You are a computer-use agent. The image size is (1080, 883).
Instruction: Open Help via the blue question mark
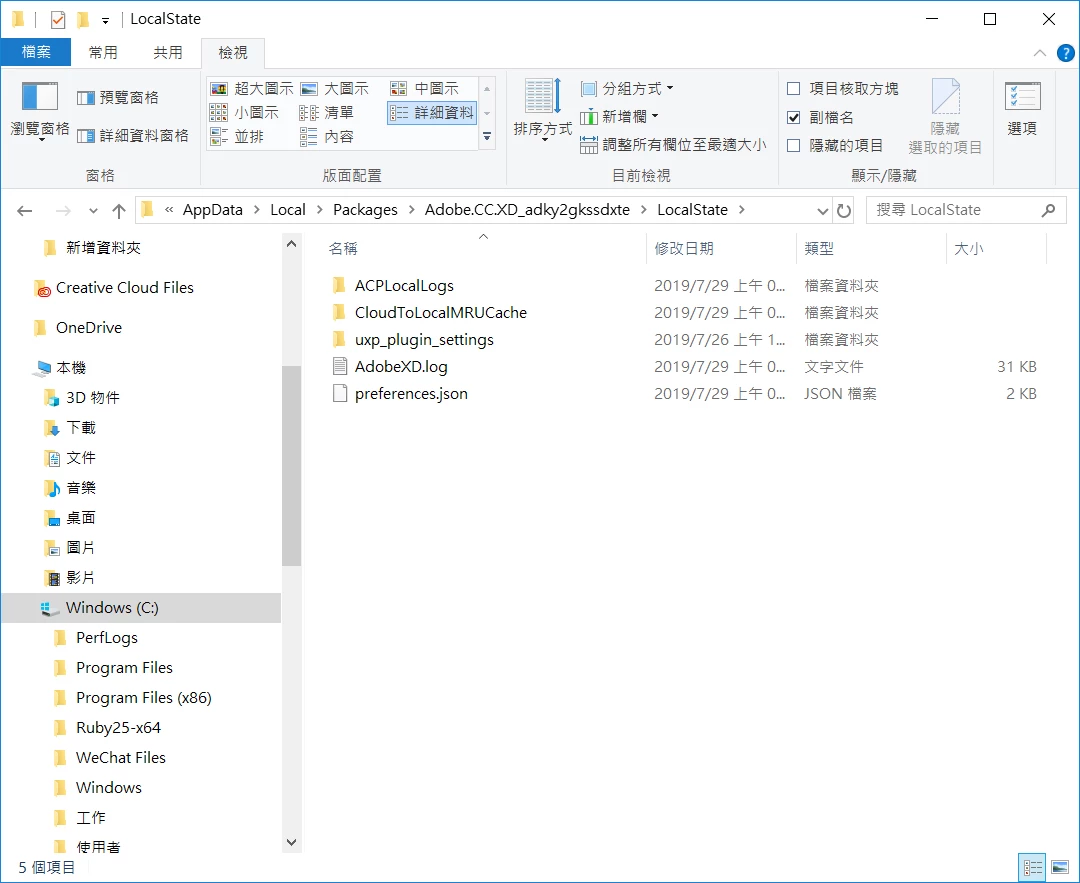[1065, 53]
